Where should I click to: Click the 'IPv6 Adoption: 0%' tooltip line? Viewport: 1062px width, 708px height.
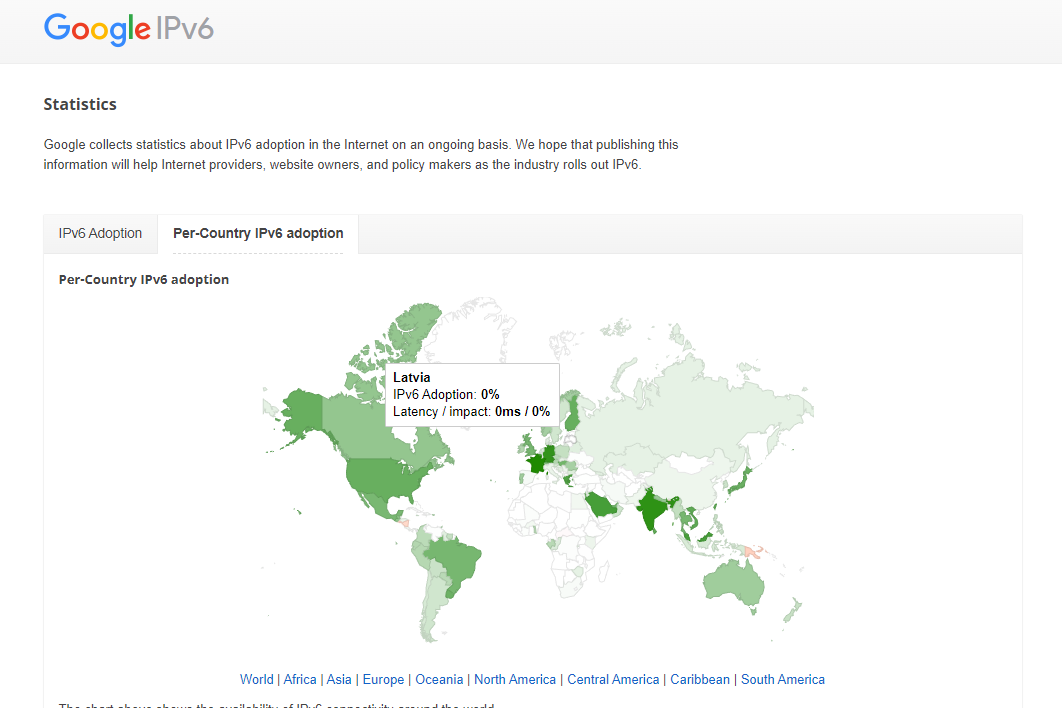pos(446,394)
